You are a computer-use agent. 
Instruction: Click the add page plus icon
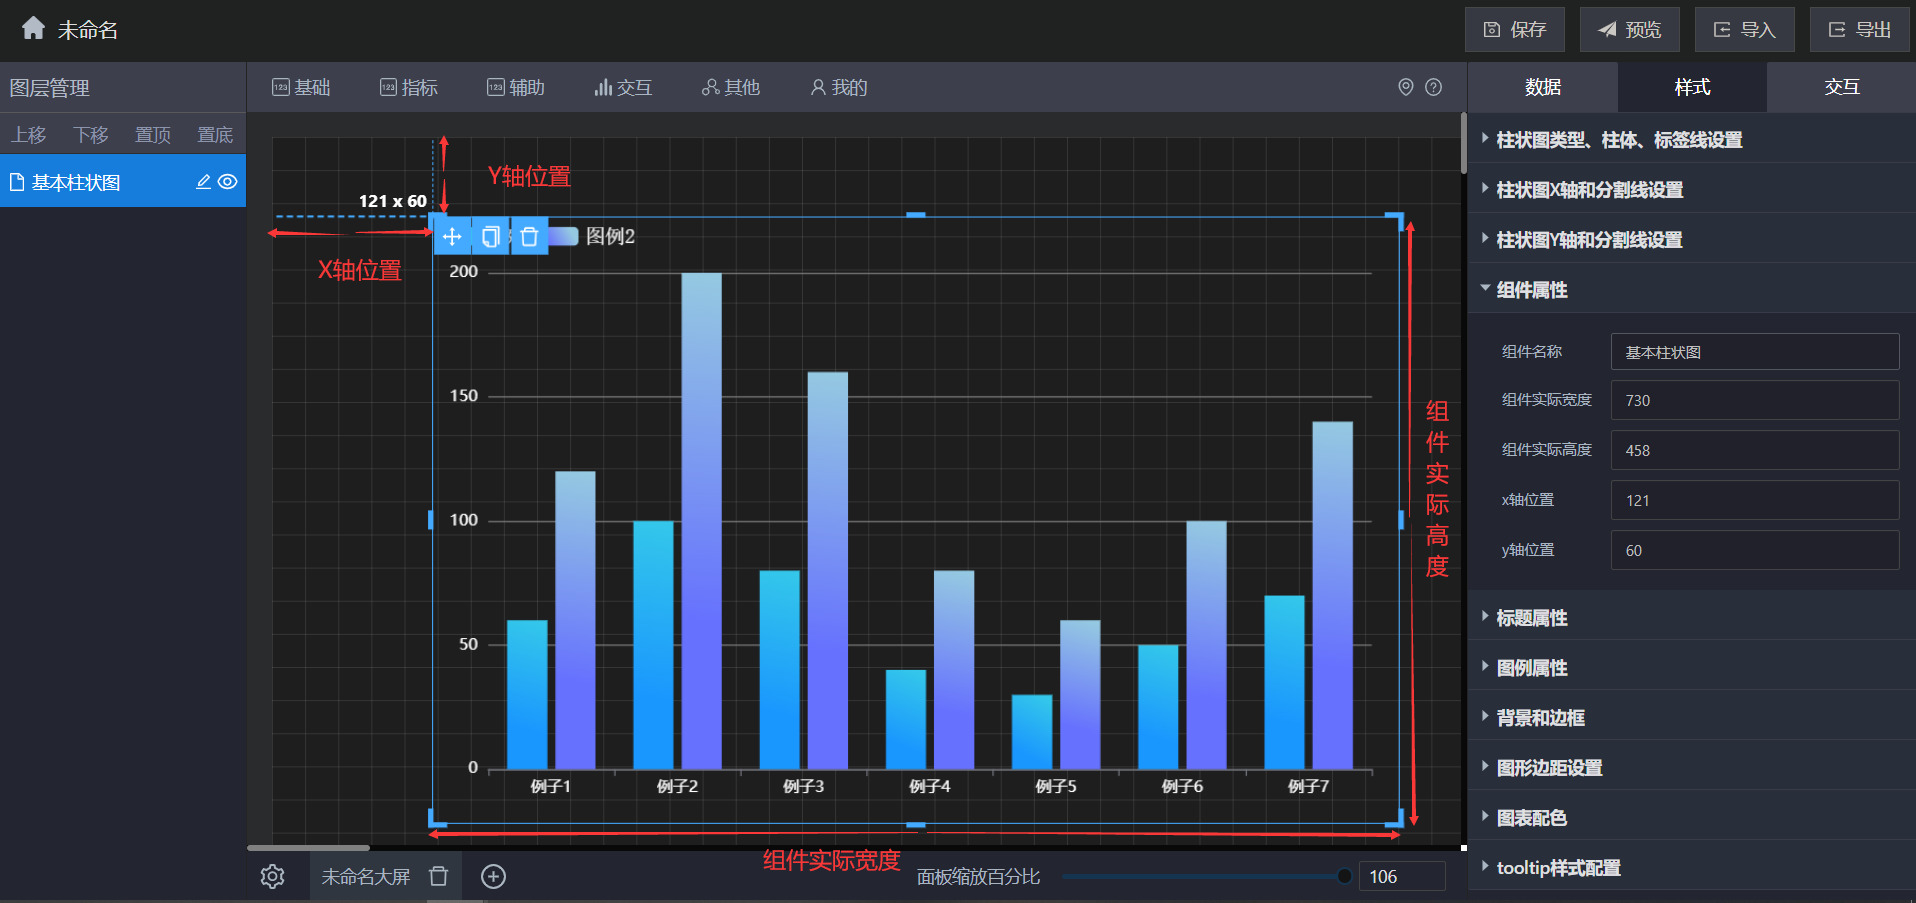pyautogui.click(x=493, y=876)
